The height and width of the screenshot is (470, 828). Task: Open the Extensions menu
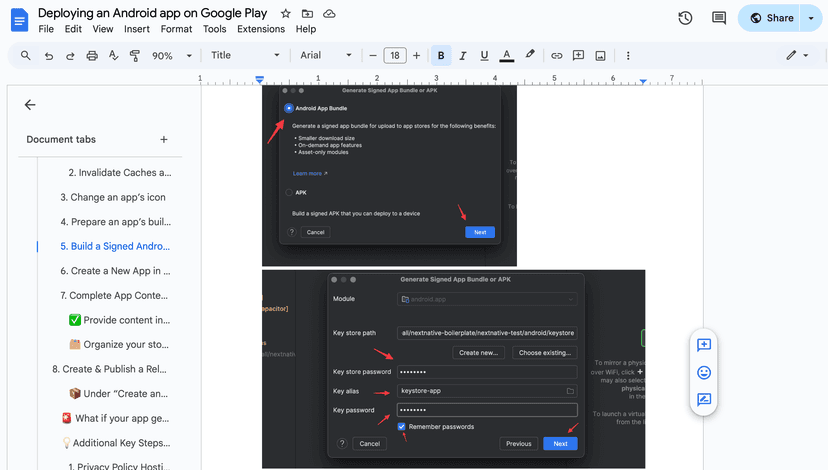click(x=261, y=29)
